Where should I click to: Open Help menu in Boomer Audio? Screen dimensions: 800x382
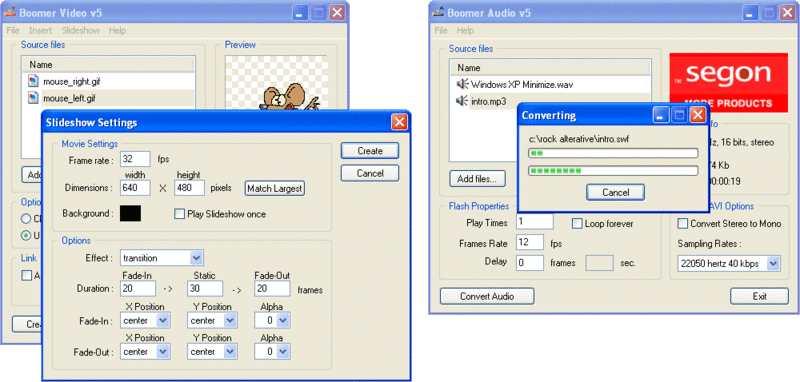465,31
